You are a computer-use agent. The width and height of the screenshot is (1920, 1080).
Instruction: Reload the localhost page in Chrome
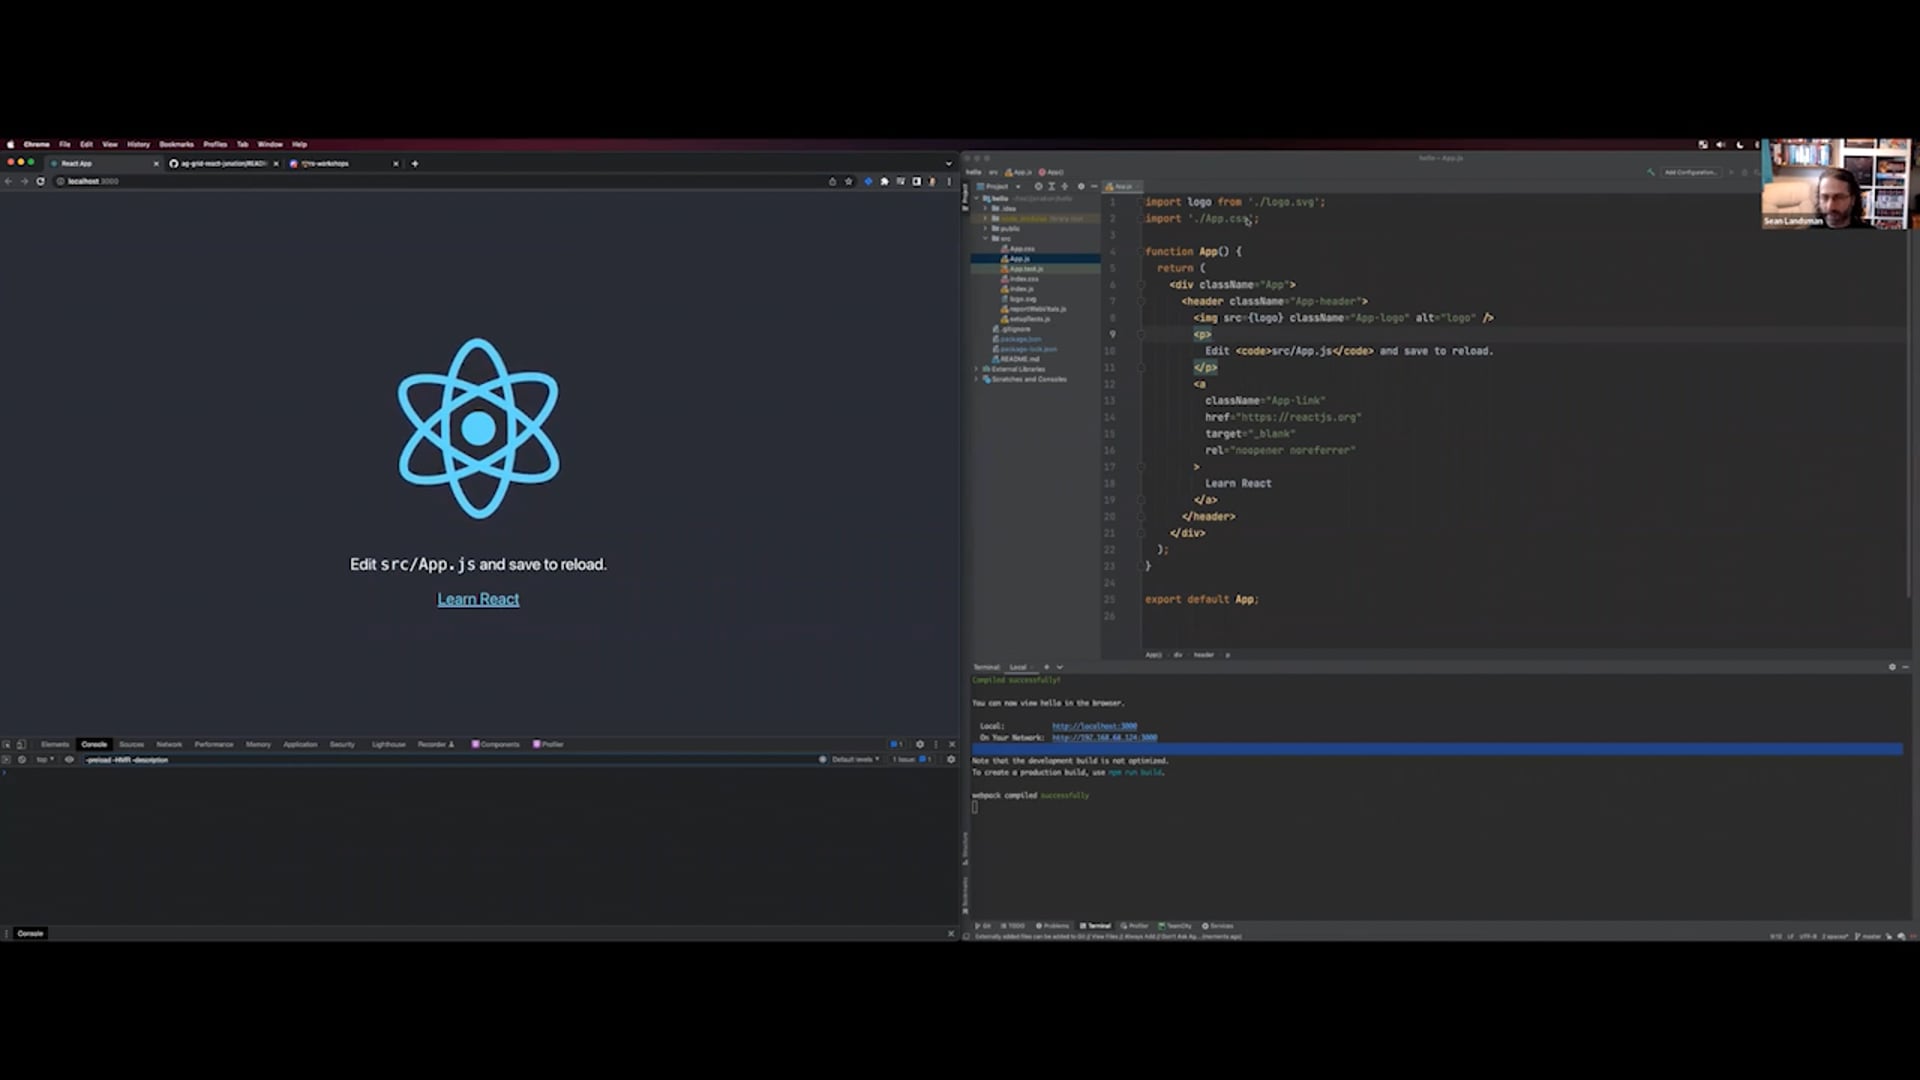tap(40, 181)
